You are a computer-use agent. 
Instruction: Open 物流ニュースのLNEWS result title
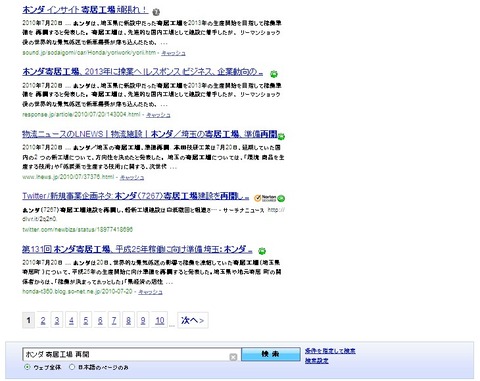pyautogui.click(x=150, y=134)
